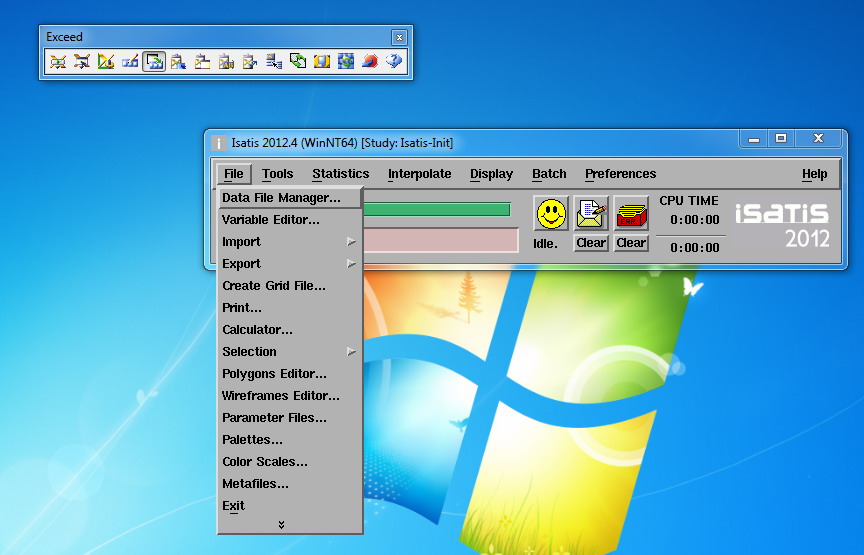Screen dimensions: 864x555
Task: Click the clipboard with AB letters icon
Action: 226,61
